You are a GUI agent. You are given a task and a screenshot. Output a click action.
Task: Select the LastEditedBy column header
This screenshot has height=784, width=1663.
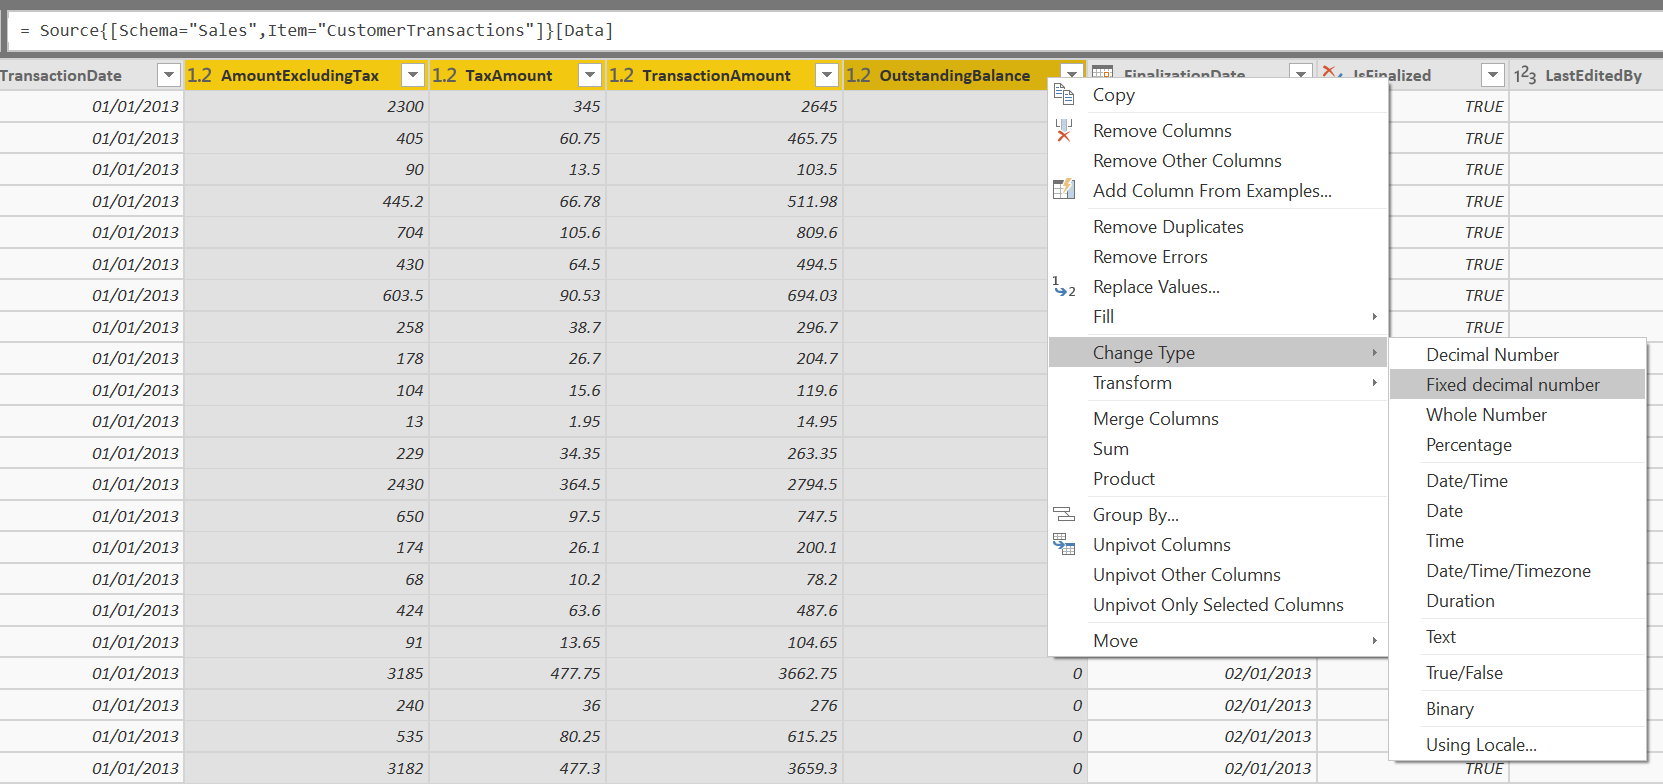coord(1586,75)
